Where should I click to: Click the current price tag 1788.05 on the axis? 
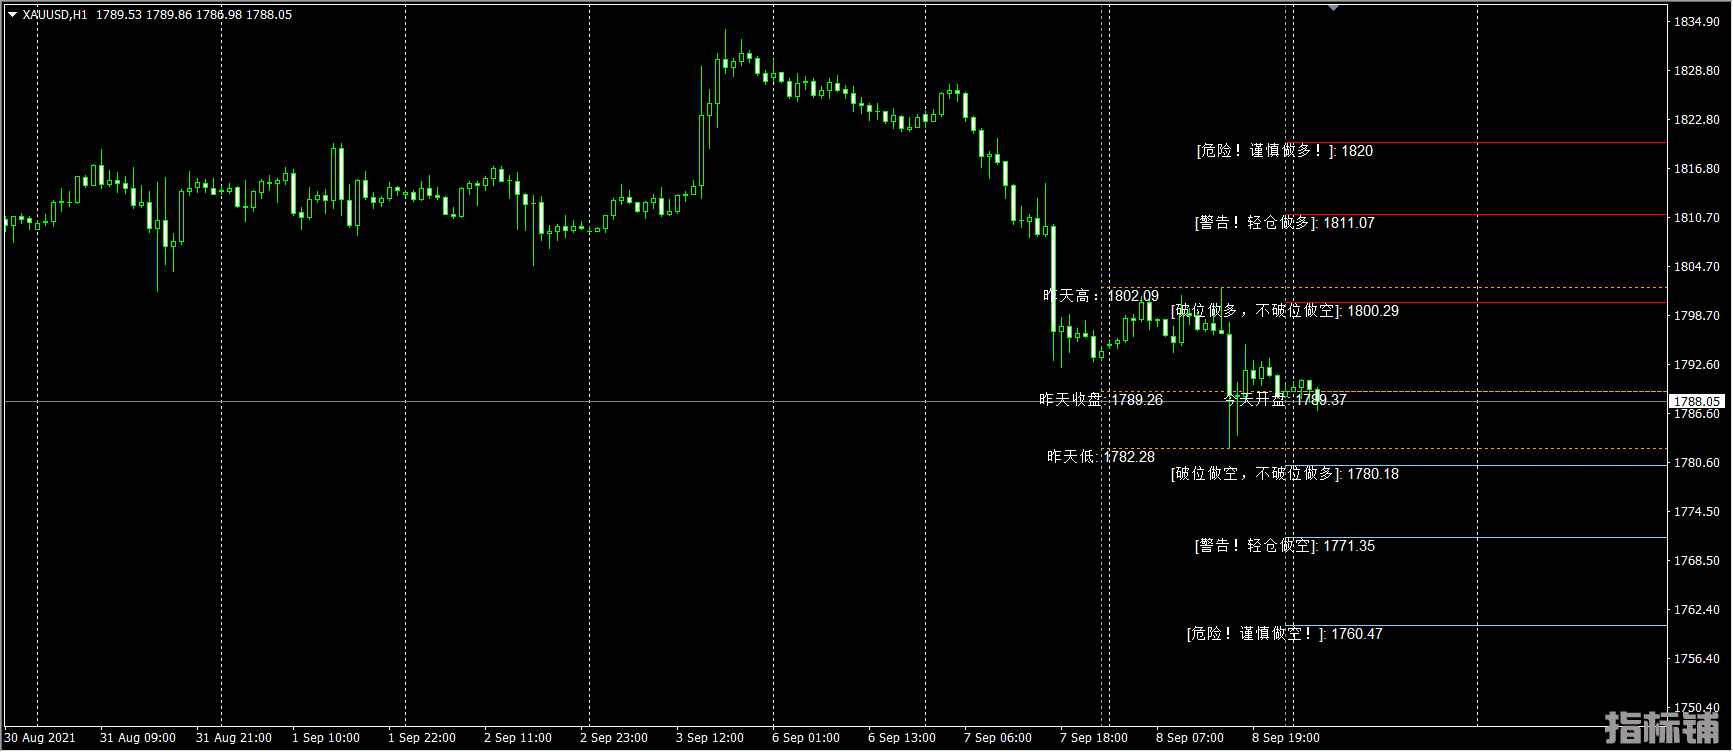(x=1697, y=402)
